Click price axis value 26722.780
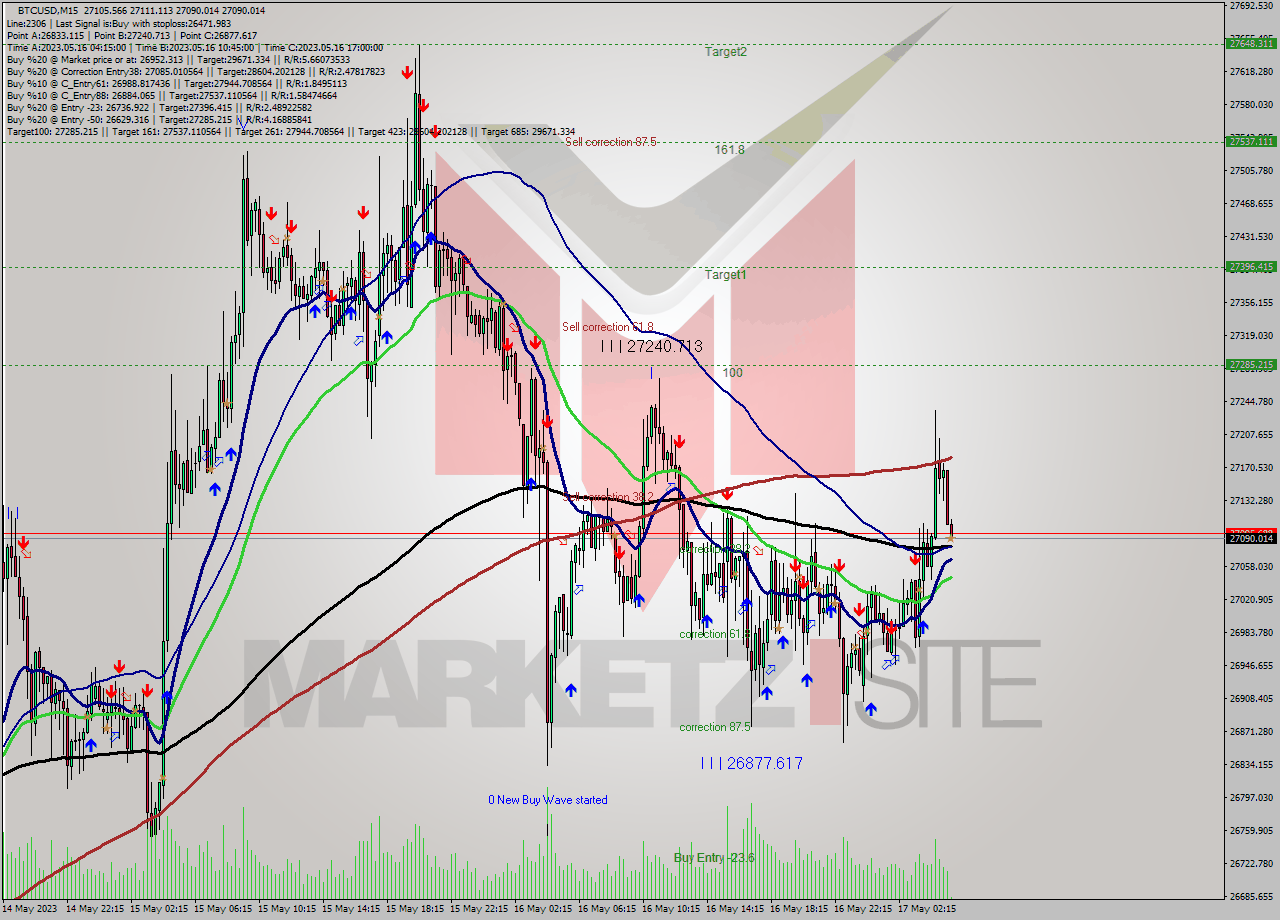The image size is (1280, 920). [x=1252, y=863]
